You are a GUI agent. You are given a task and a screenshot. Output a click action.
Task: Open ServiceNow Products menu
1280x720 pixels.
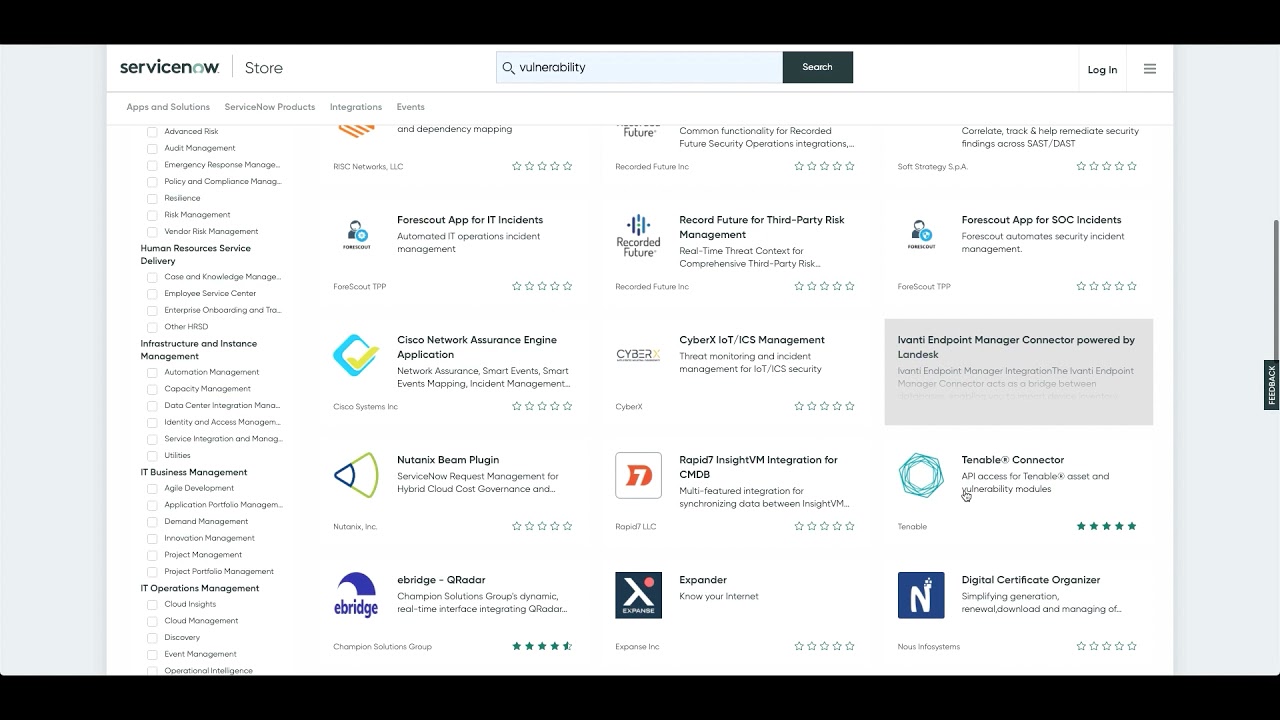pyautogui.click(x=270, y=107)
